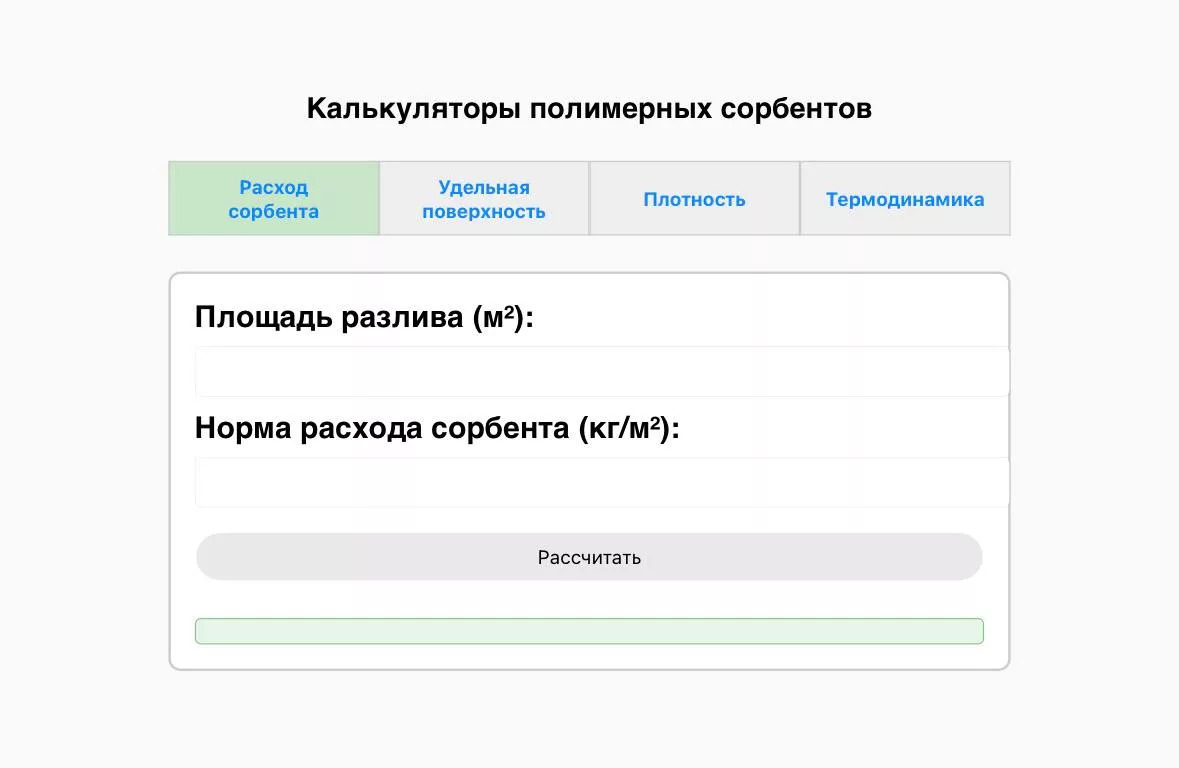Navigate to the thermodynamics calculator

(x=904, y=198)
